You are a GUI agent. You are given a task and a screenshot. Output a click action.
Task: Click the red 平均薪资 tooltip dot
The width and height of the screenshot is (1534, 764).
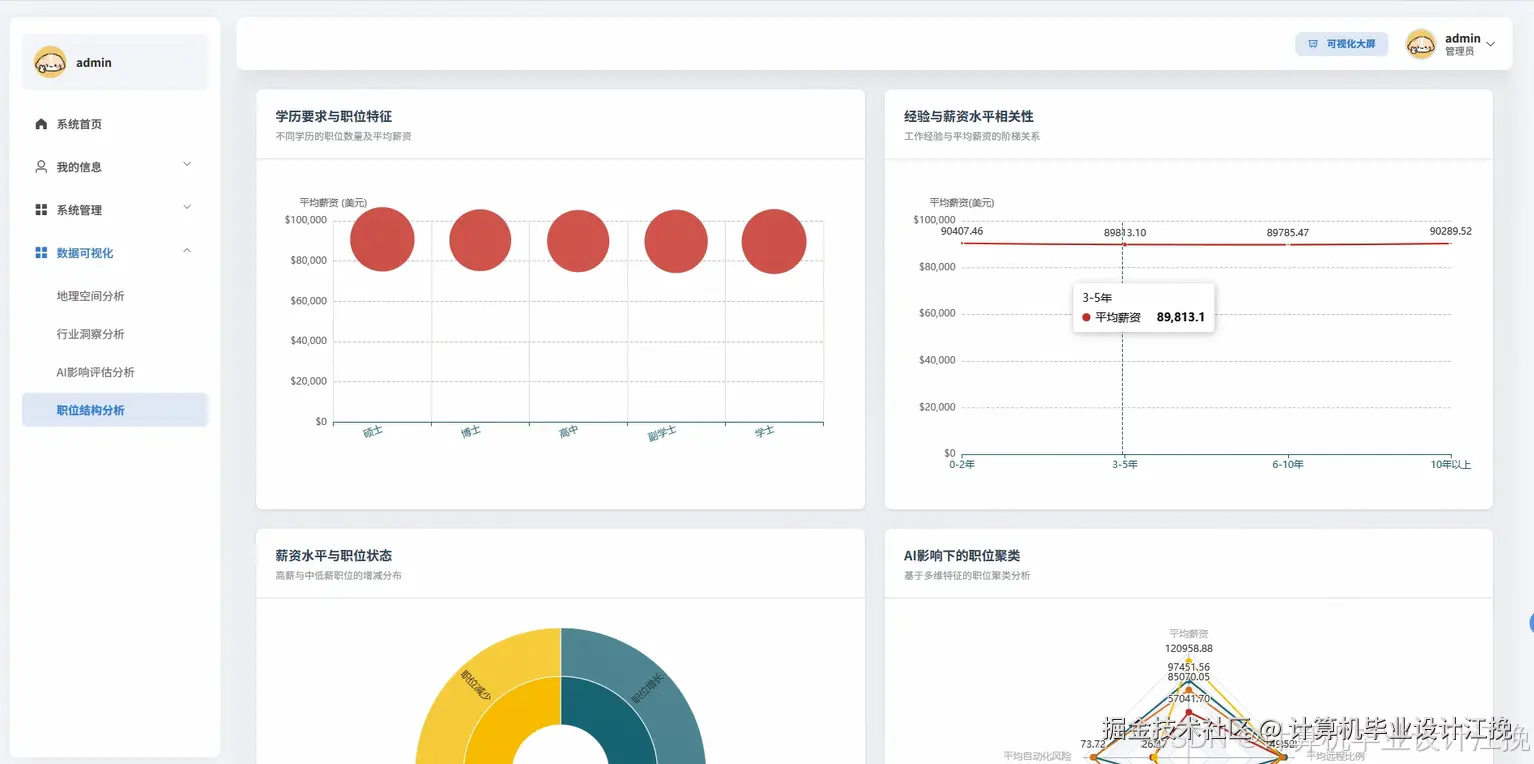pyautogui.click(x=1086, y=317)
